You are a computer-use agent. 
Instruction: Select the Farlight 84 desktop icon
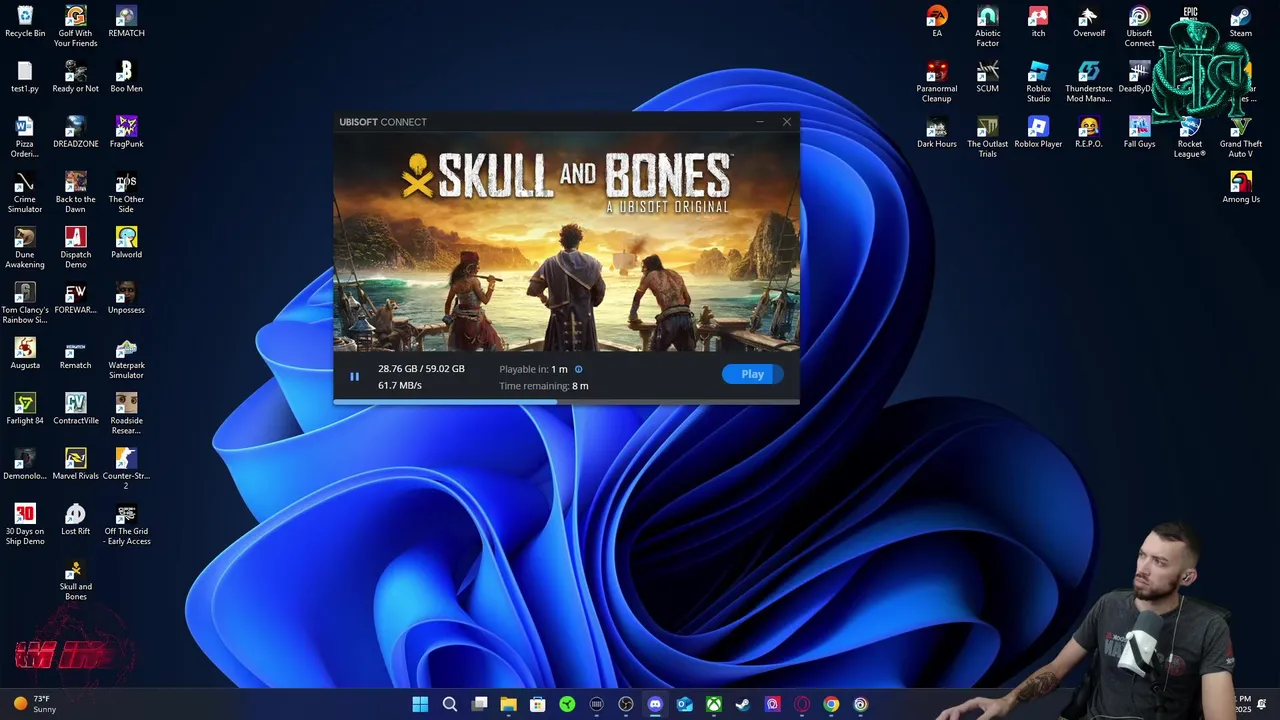(25, 408)
